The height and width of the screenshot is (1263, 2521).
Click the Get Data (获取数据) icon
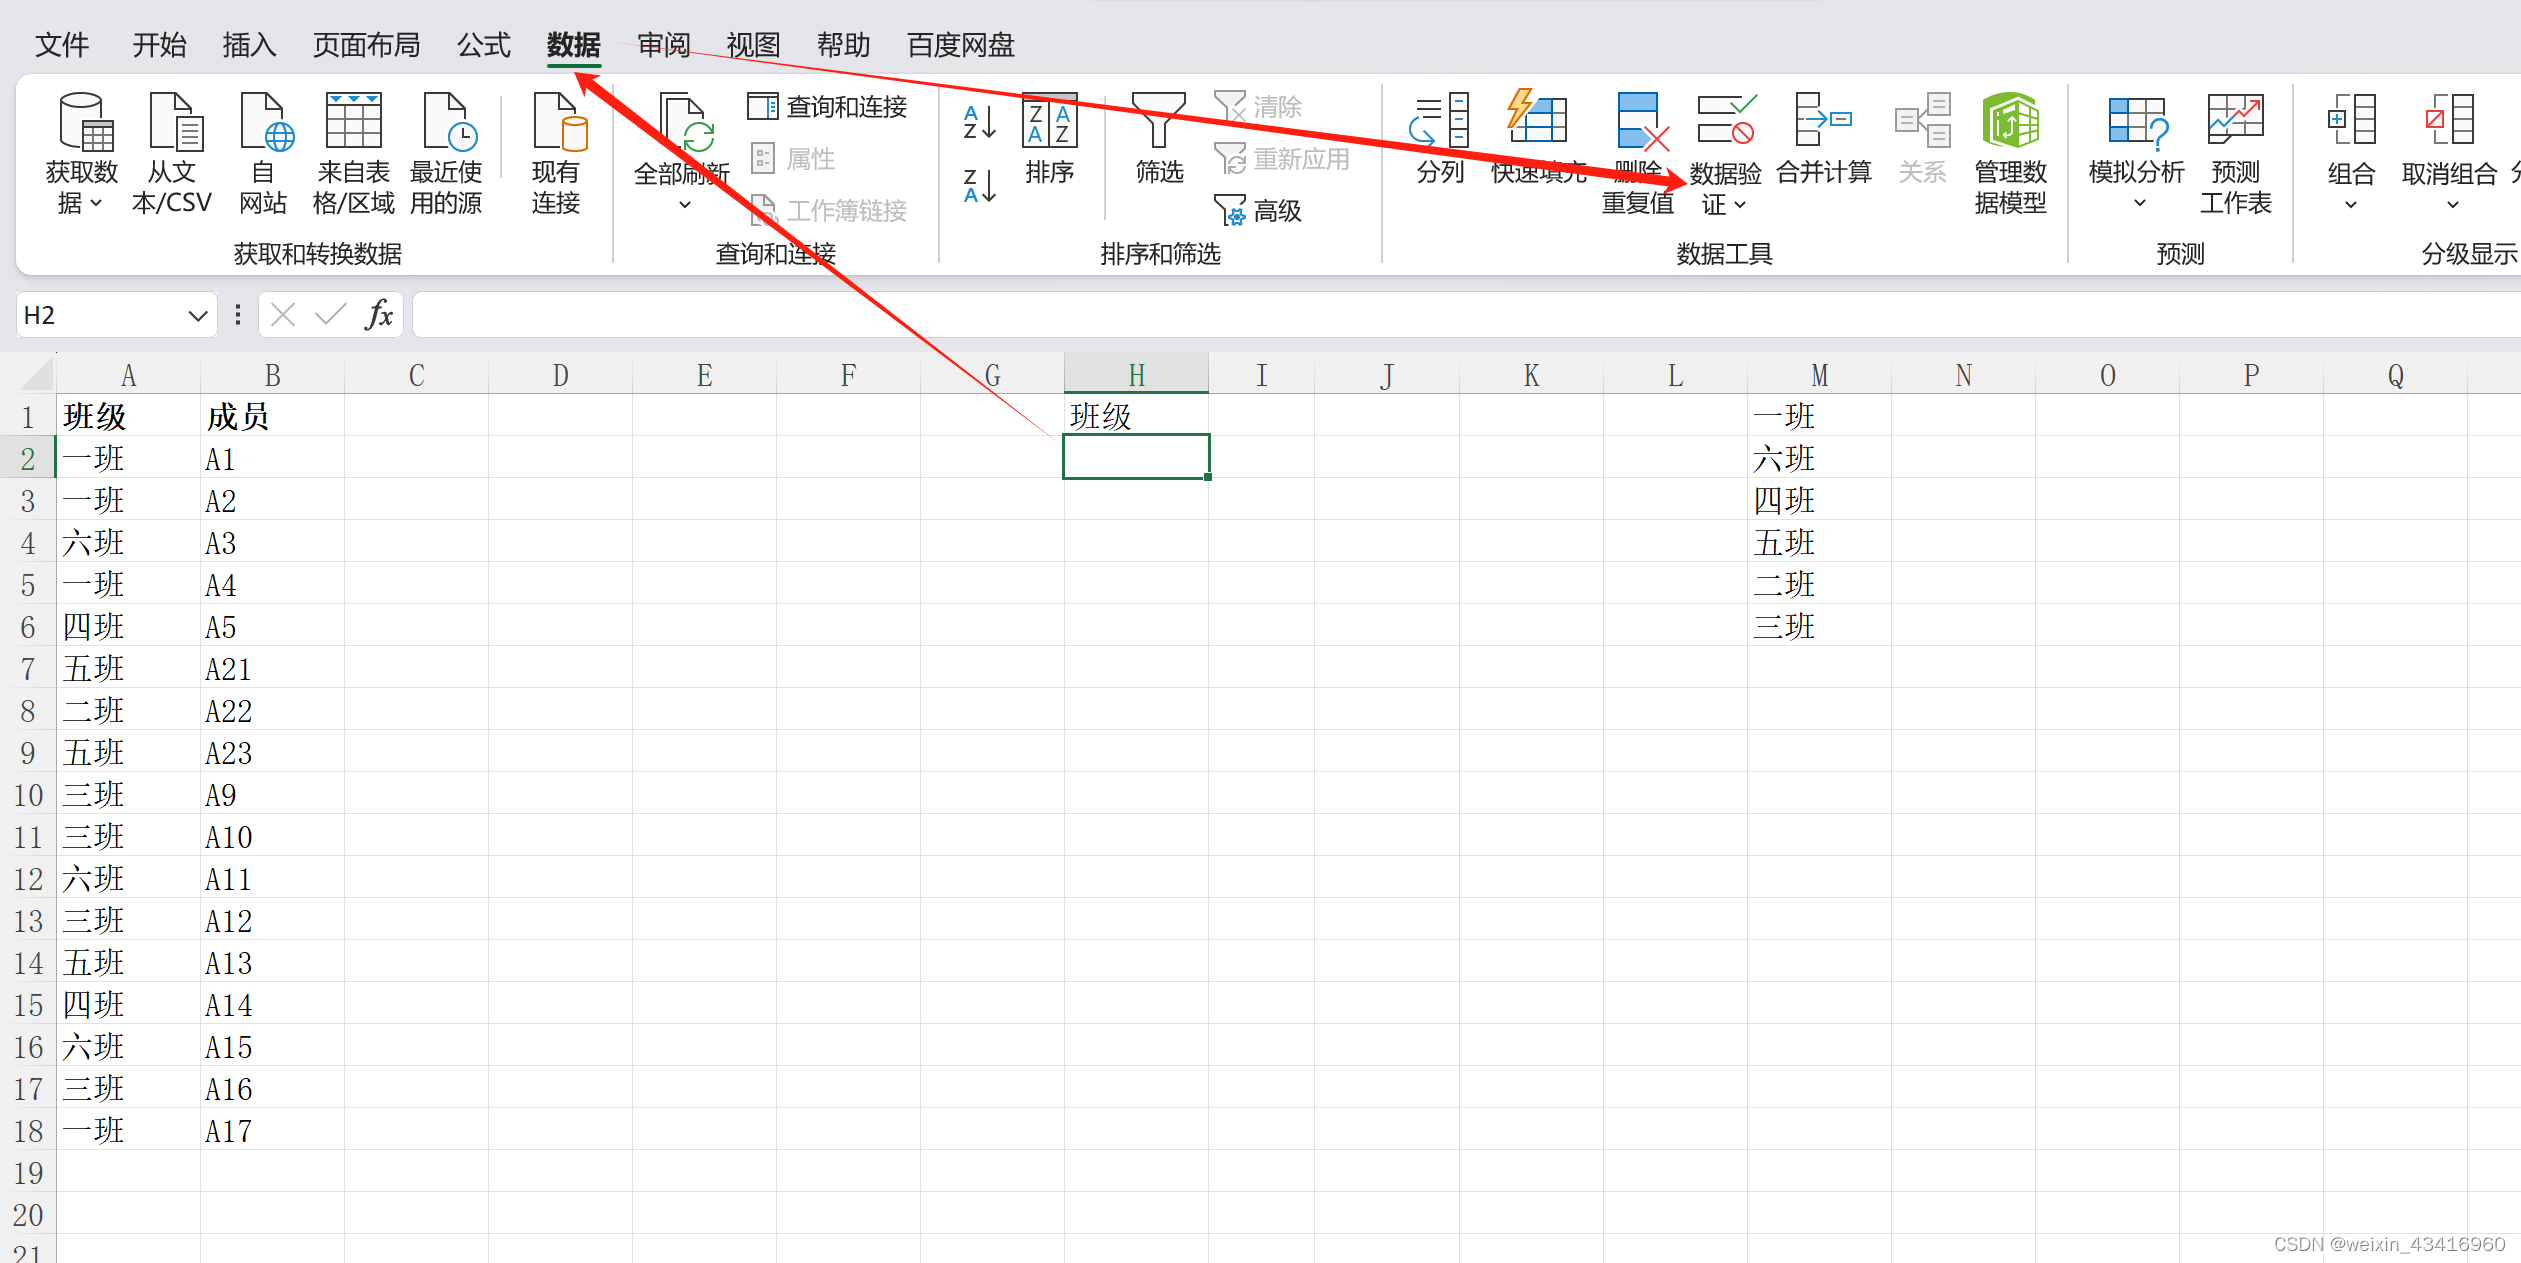tap(83, 122)
